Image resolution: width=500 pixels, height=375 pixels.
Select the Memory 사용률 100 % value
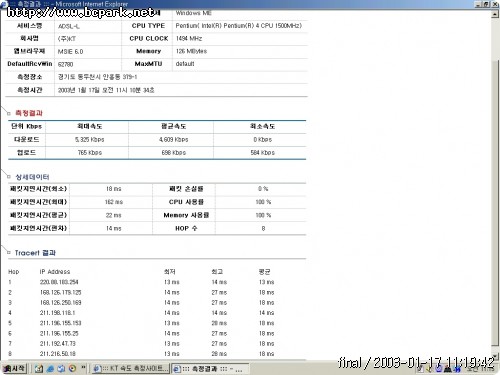[263, 215]
